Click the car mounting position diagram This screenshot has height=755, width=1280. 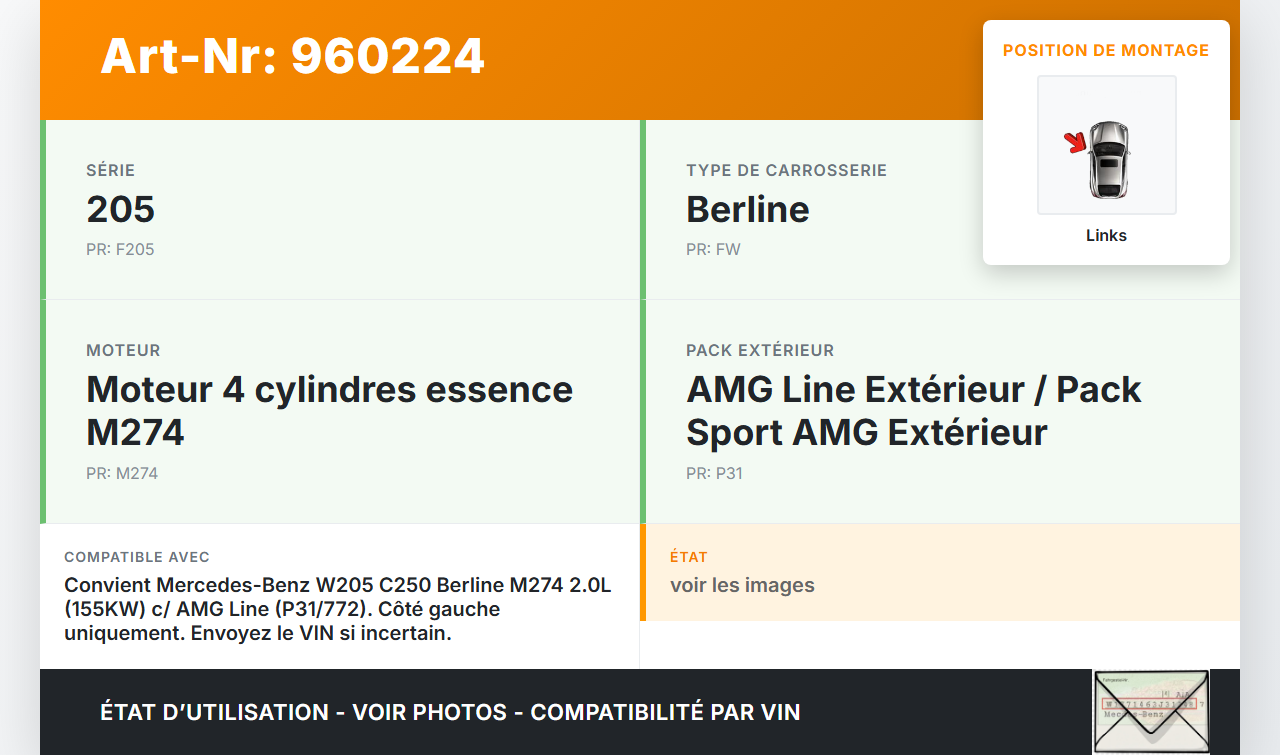[x=1106, y=145]
